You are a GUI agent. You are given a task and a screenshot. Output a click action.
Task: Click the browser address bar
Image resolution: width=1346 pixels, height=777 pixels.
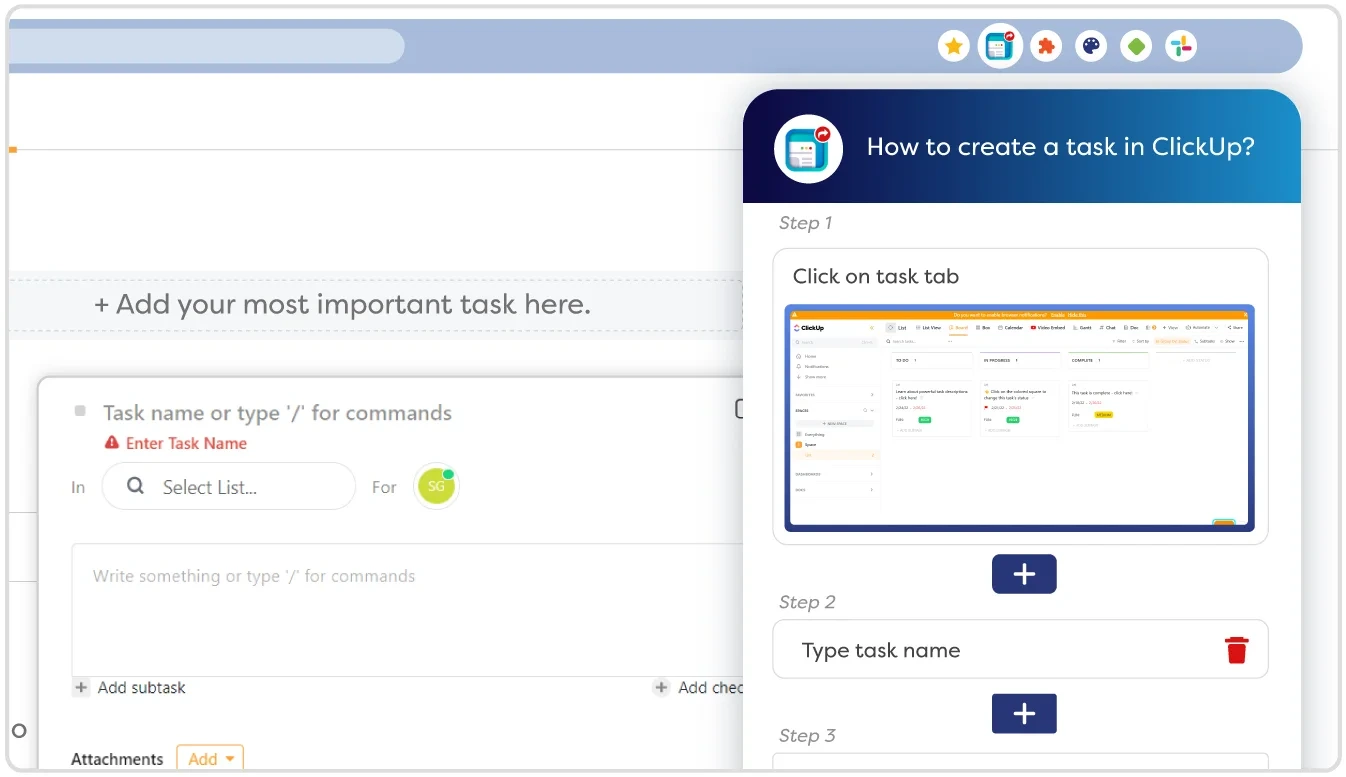click(205, 46)
